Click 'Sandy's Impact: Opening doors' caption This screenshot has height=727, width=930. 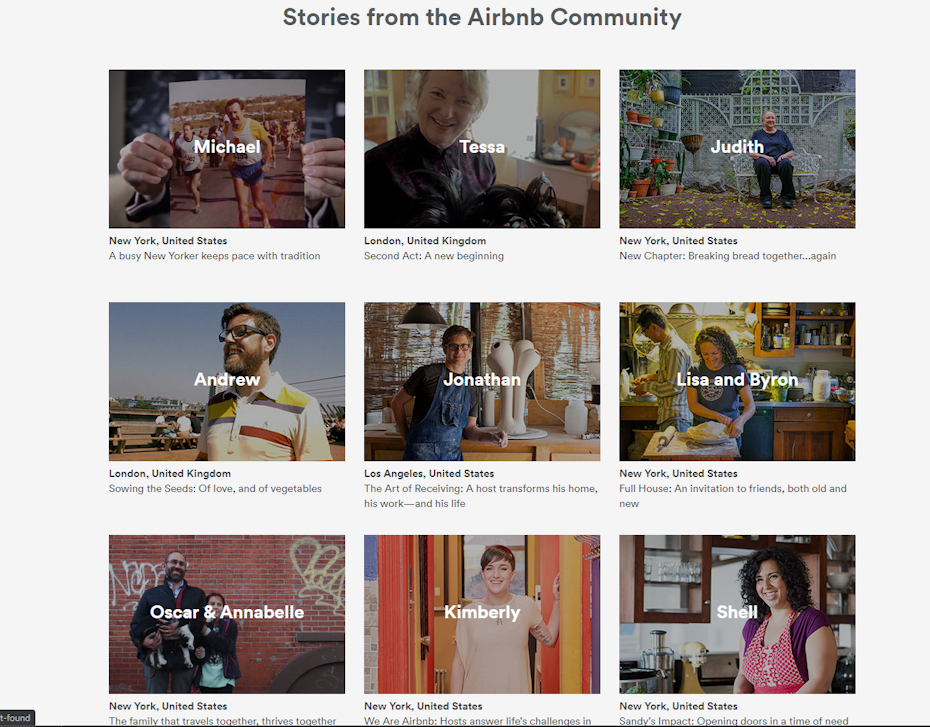[734, 721]
